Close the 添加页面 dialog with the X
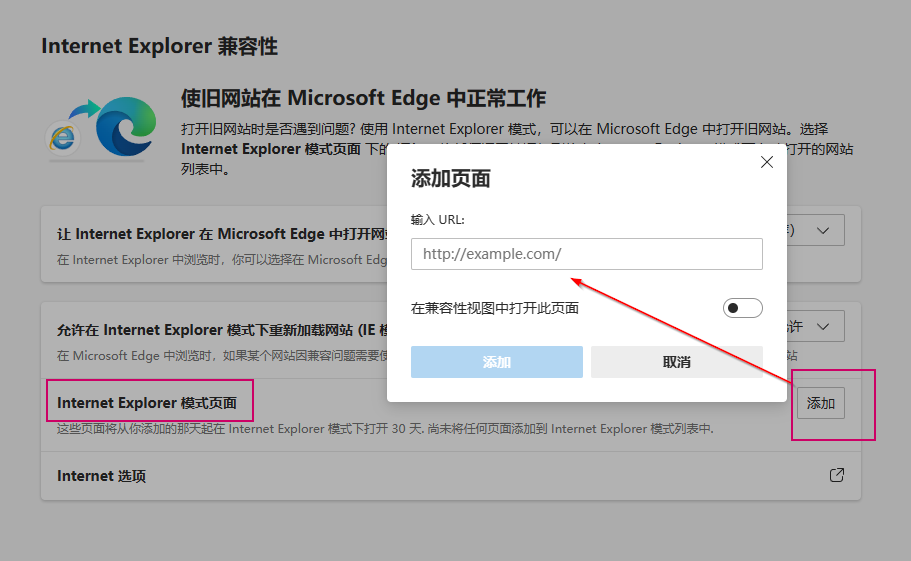This screenshot has height=561, width=911. [767, 162]
